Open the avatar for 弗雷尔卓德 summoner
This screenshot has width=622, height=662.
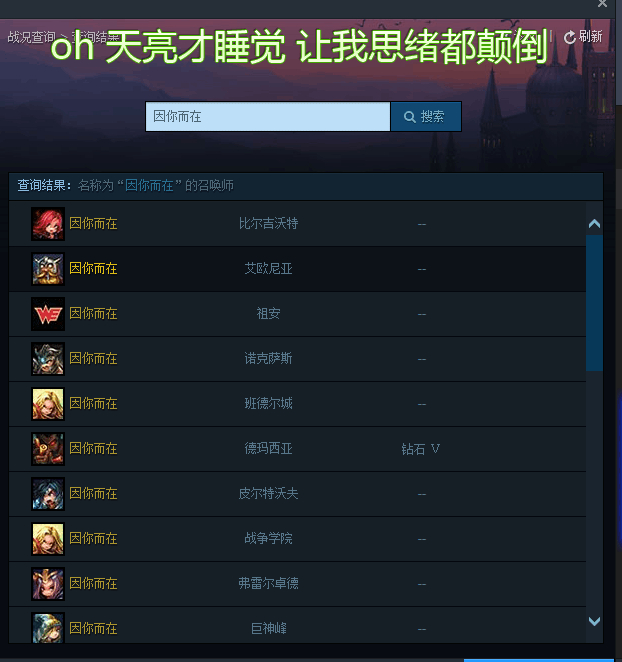[x=48, y=584]
